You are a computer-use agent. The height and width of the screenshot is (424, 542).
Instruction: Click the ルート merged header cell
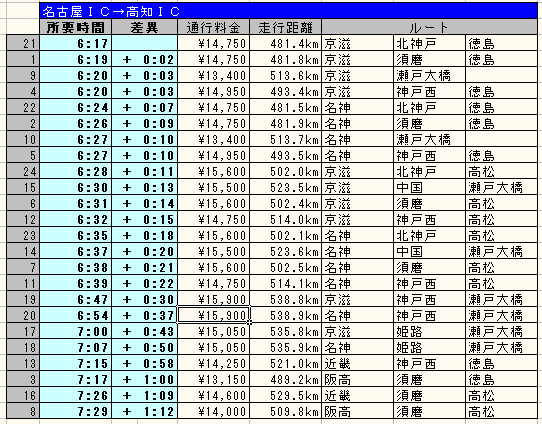[429, 27]
